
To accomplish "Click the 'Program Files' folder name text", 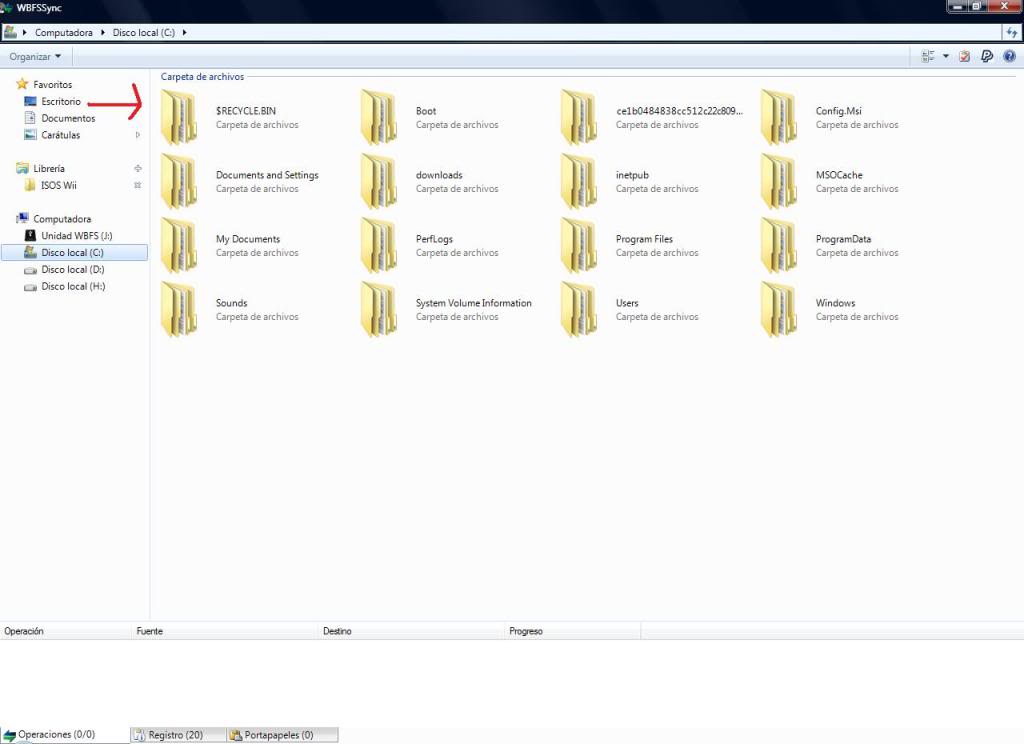I will [x=644, y=239].
